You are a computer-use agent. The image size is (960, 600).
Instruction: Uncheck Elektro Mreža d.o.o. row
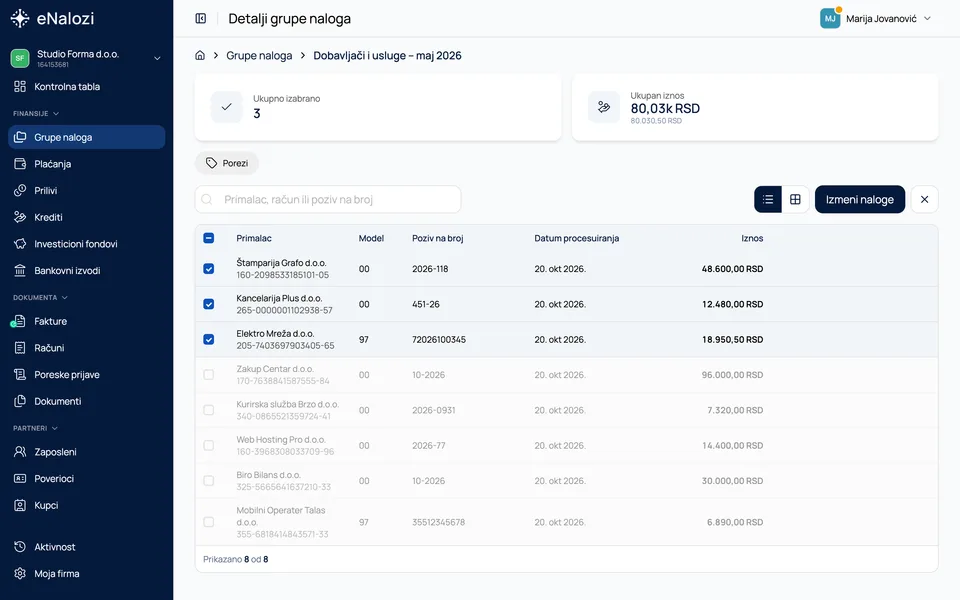[208, 339]
